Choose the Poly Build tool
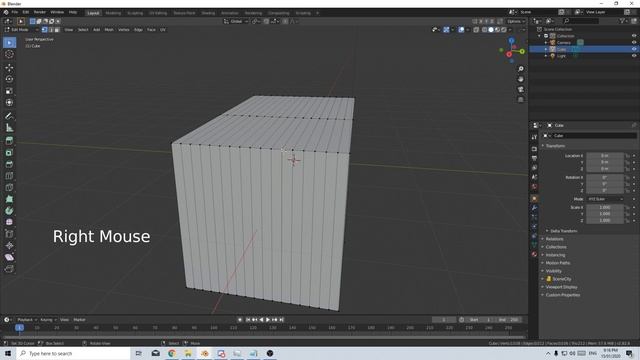 [x=9, y=199]
